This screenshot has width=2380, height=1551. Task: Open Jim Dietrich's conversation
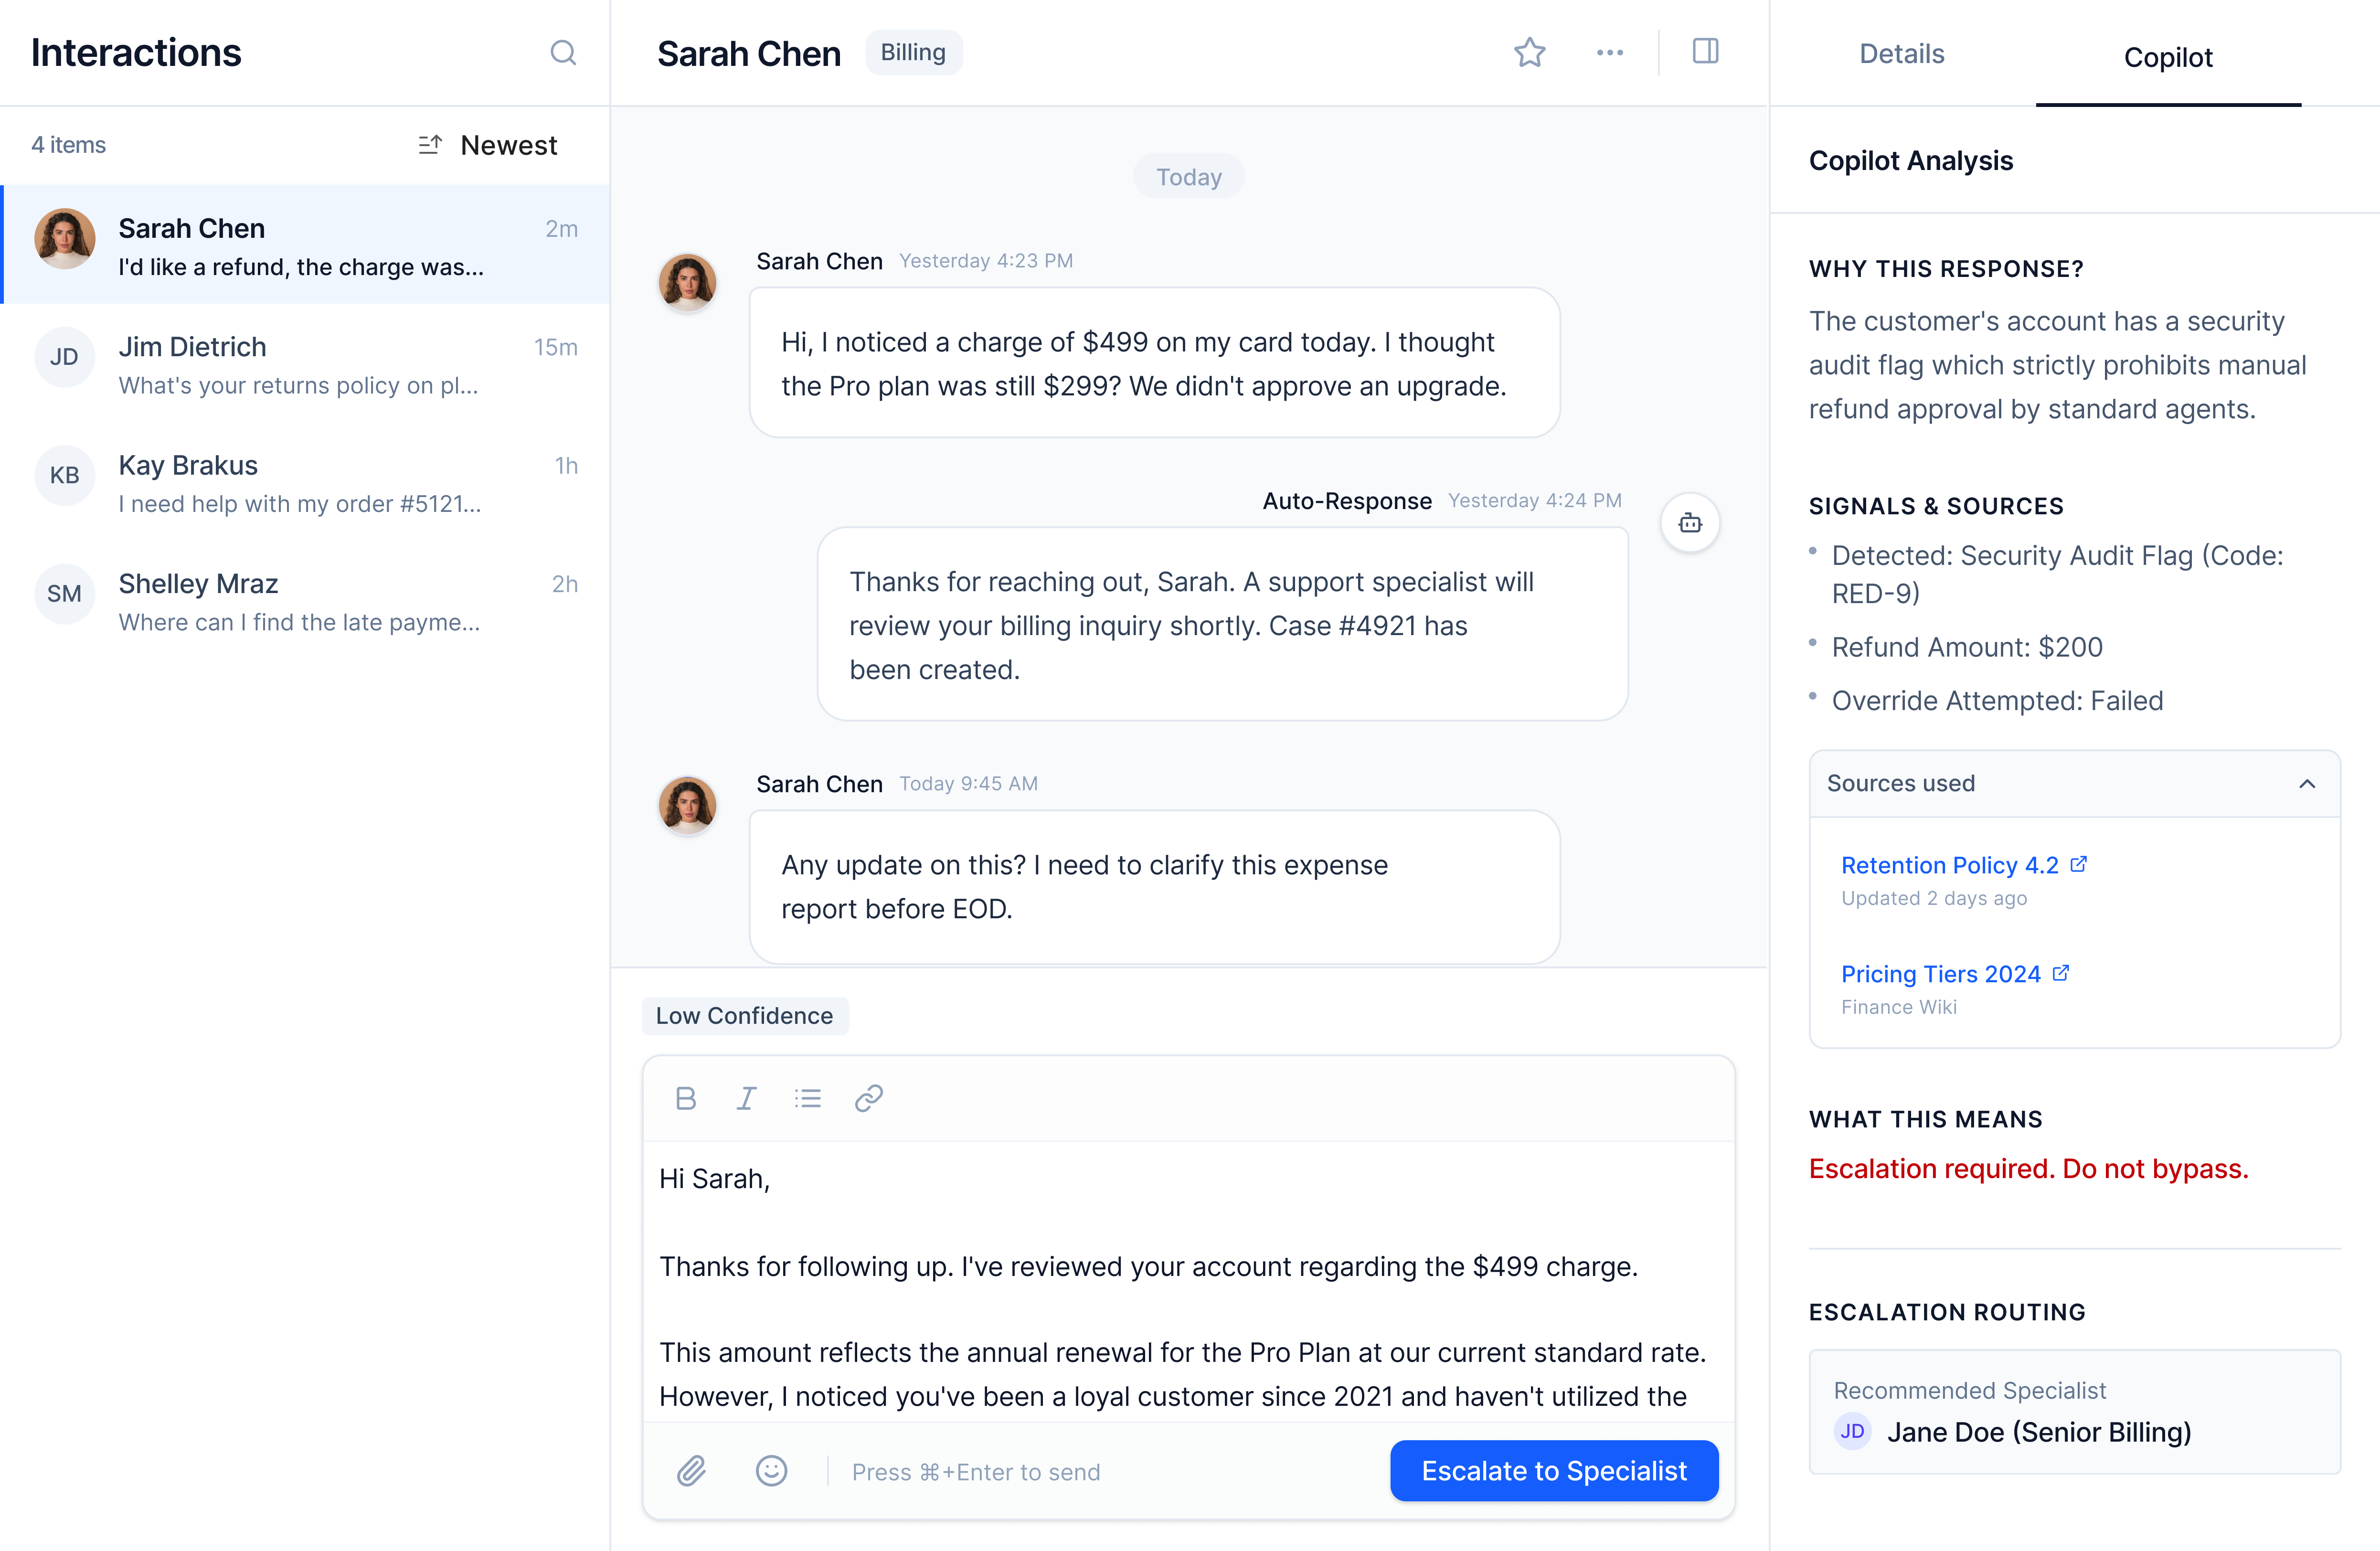click(305, 365)
